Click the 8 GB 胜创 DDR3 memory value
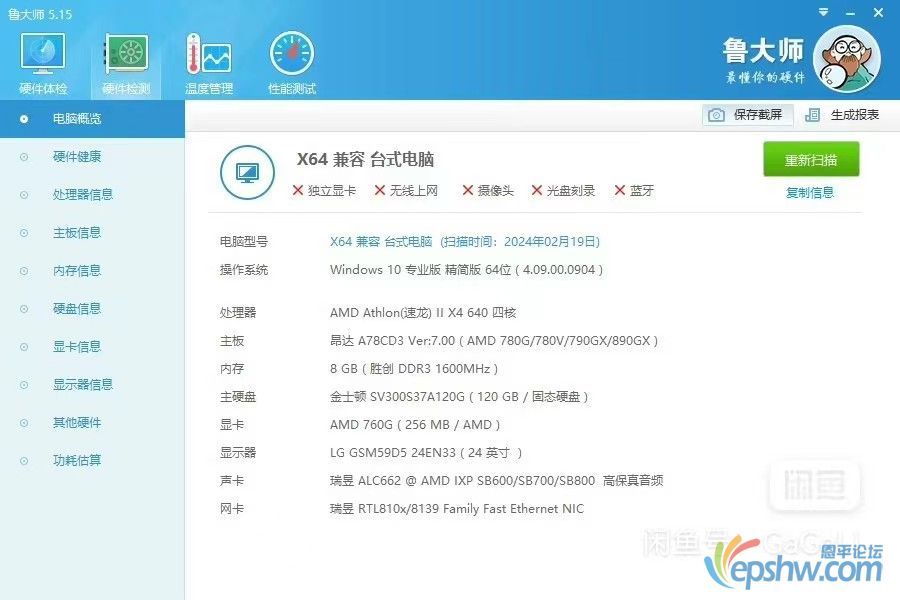Image resolution: width=900 pixels, height=600 pixels. click(414, 369)
